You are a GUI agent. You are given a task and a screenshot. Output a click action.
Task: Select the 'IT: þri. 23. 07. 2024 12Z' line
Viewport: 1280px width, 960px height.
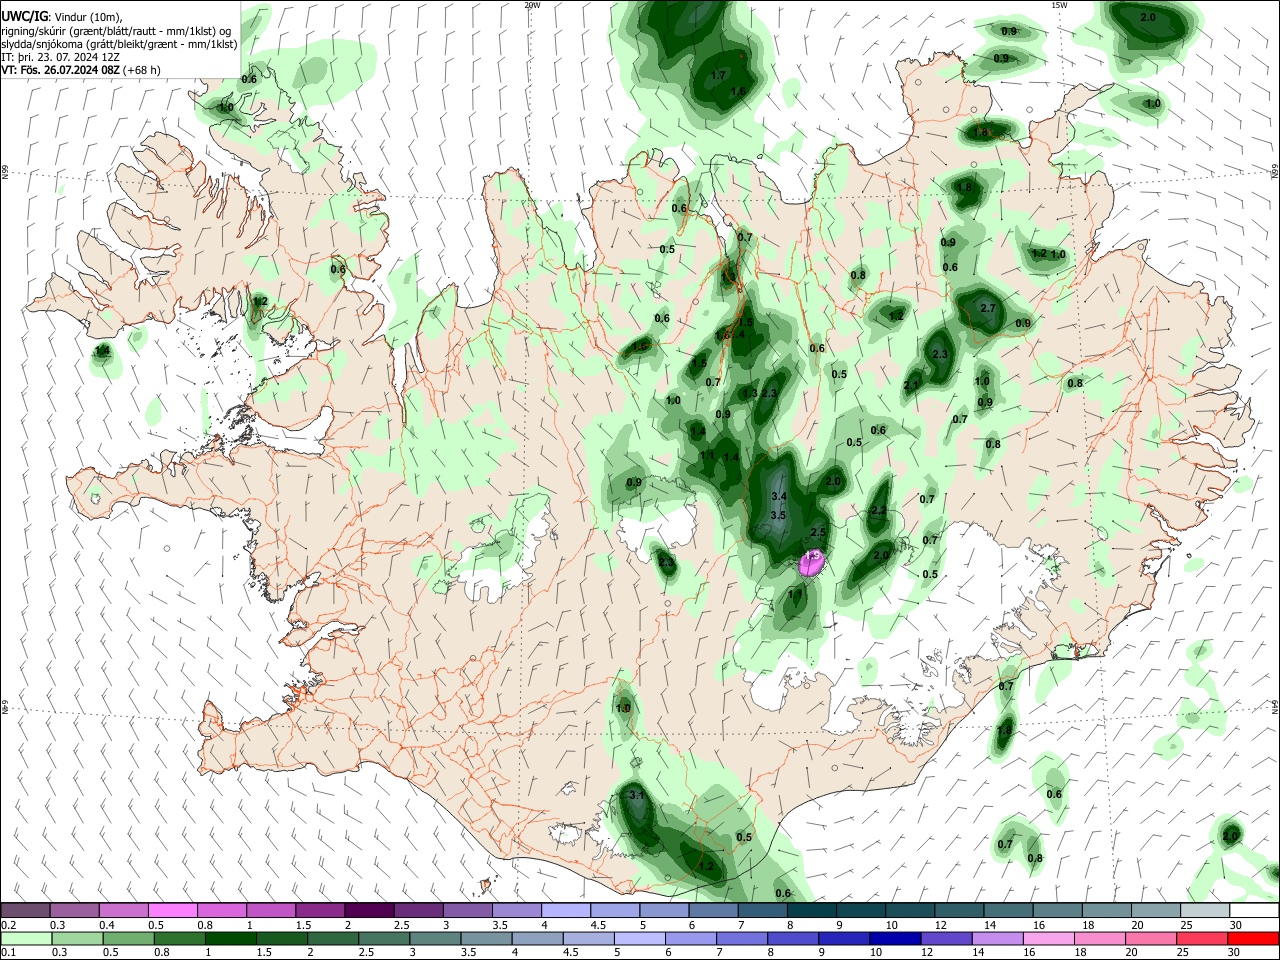60,57
